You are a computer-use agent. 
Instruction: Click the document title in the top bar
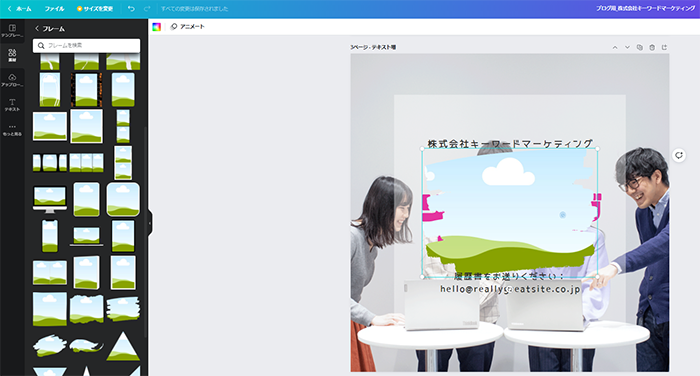(645, 8)
